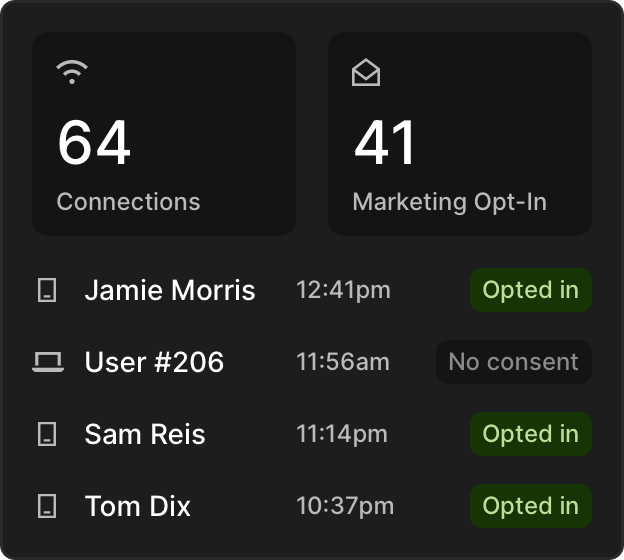Click the Connections label
624x560 pixels.
[128, 202]
